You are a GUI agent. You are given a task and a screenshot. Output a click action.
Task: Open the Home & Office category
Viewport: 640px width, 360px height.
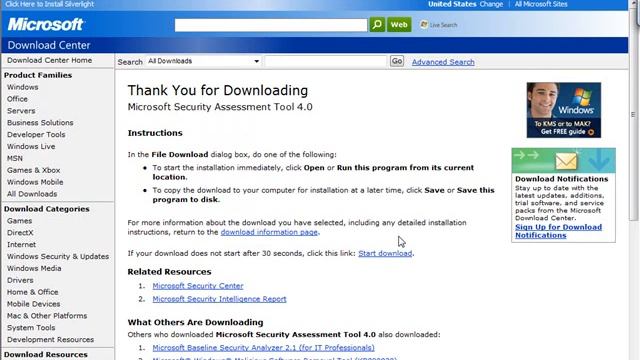click(32, 292)
